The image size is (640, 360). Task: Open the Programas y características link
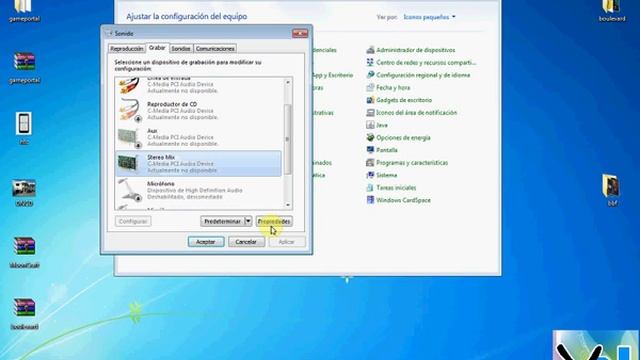point(412,162)
